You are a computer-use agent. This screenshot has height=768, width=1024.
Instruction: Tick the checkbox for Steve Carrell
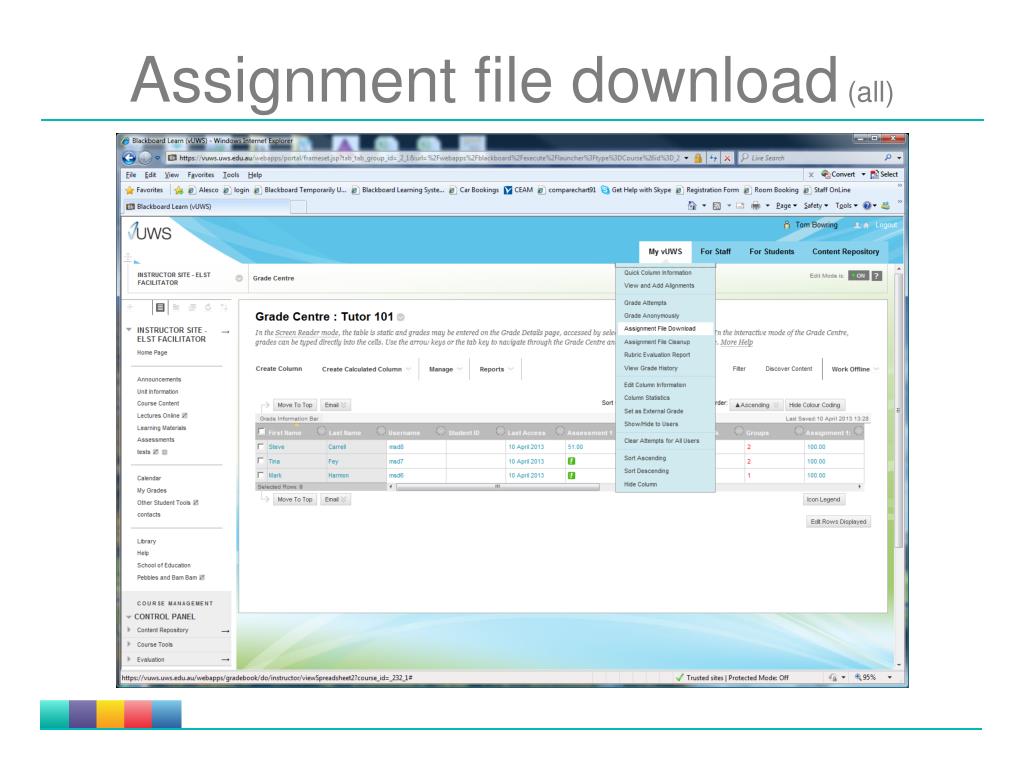[261, 447]
